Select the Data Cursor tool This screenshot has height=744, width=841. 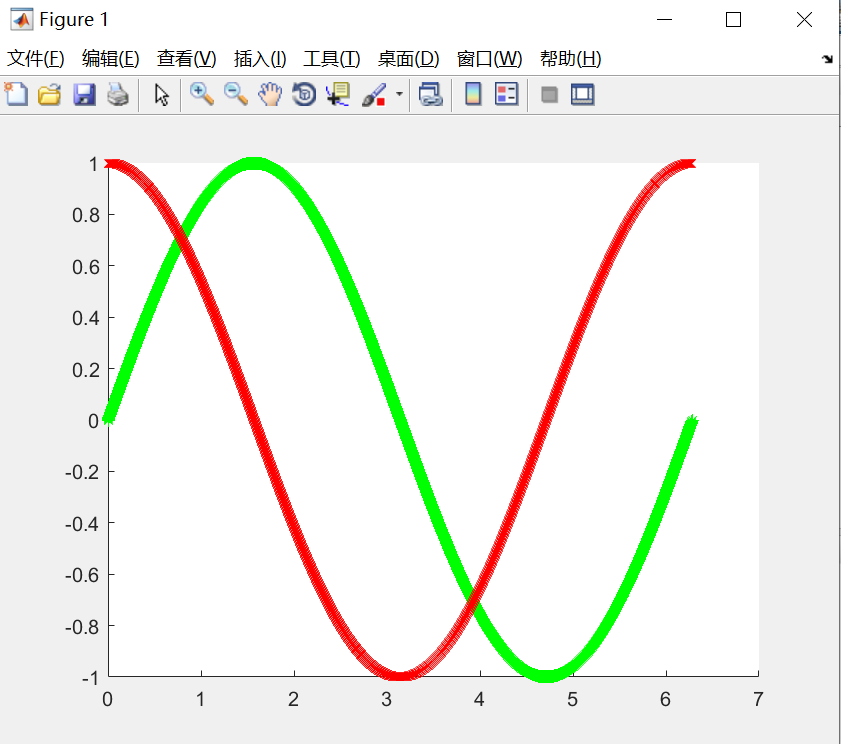tap(338, 94)
